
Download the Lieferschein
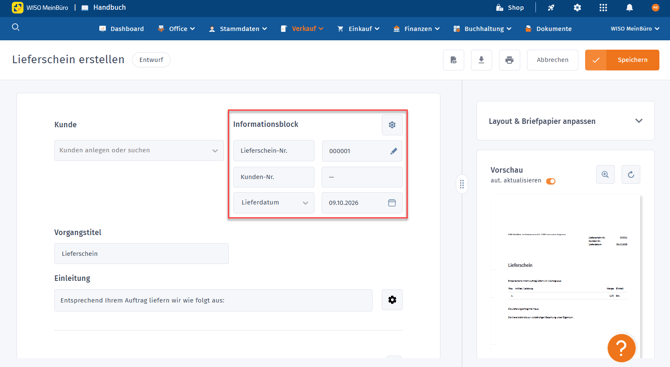481,60
